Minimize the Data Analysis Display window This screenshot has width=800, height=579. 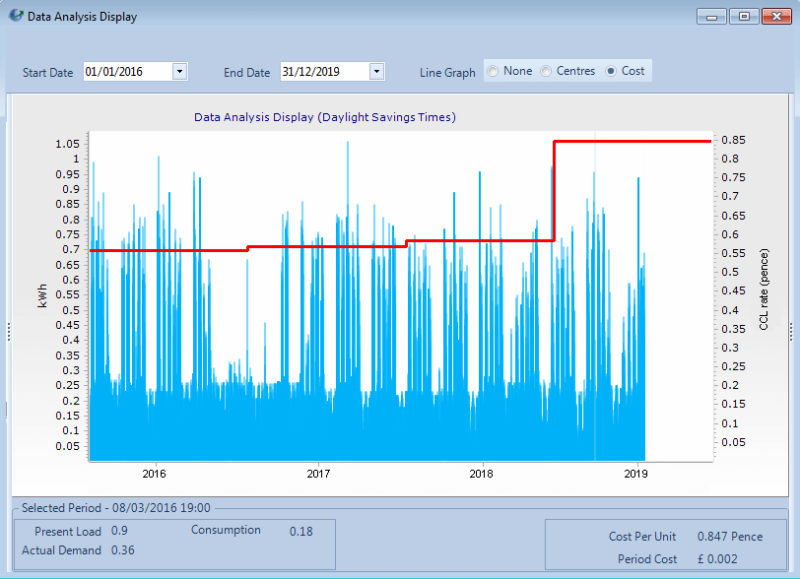(712, 16)
